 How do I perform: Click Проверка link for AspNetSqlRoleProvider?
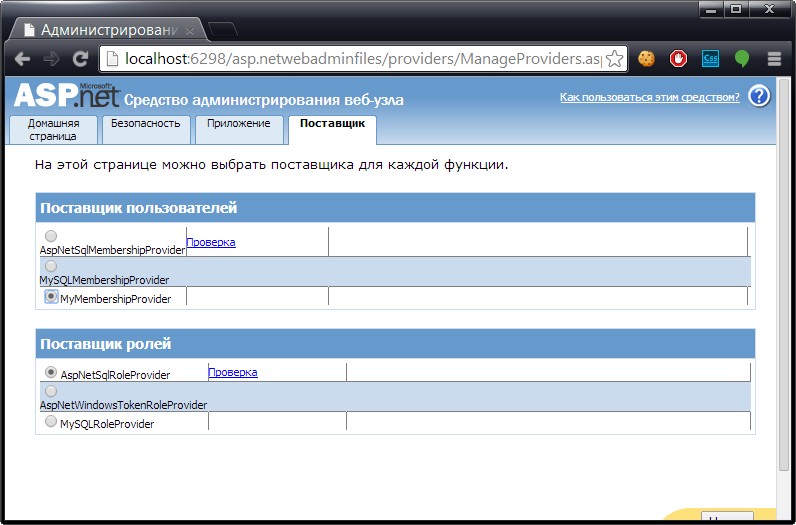(x=233, y=372)
